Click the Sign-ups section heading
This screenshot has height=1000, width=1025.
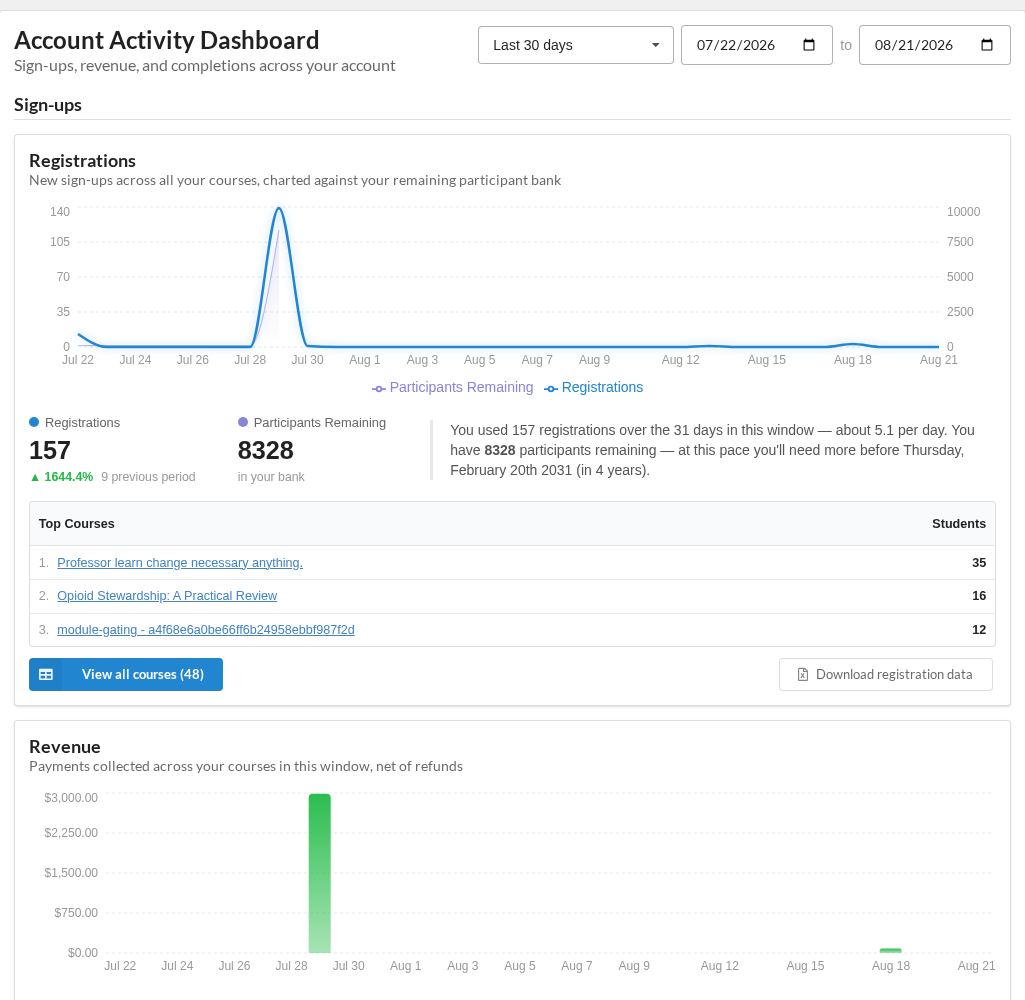tap(48, 105)
